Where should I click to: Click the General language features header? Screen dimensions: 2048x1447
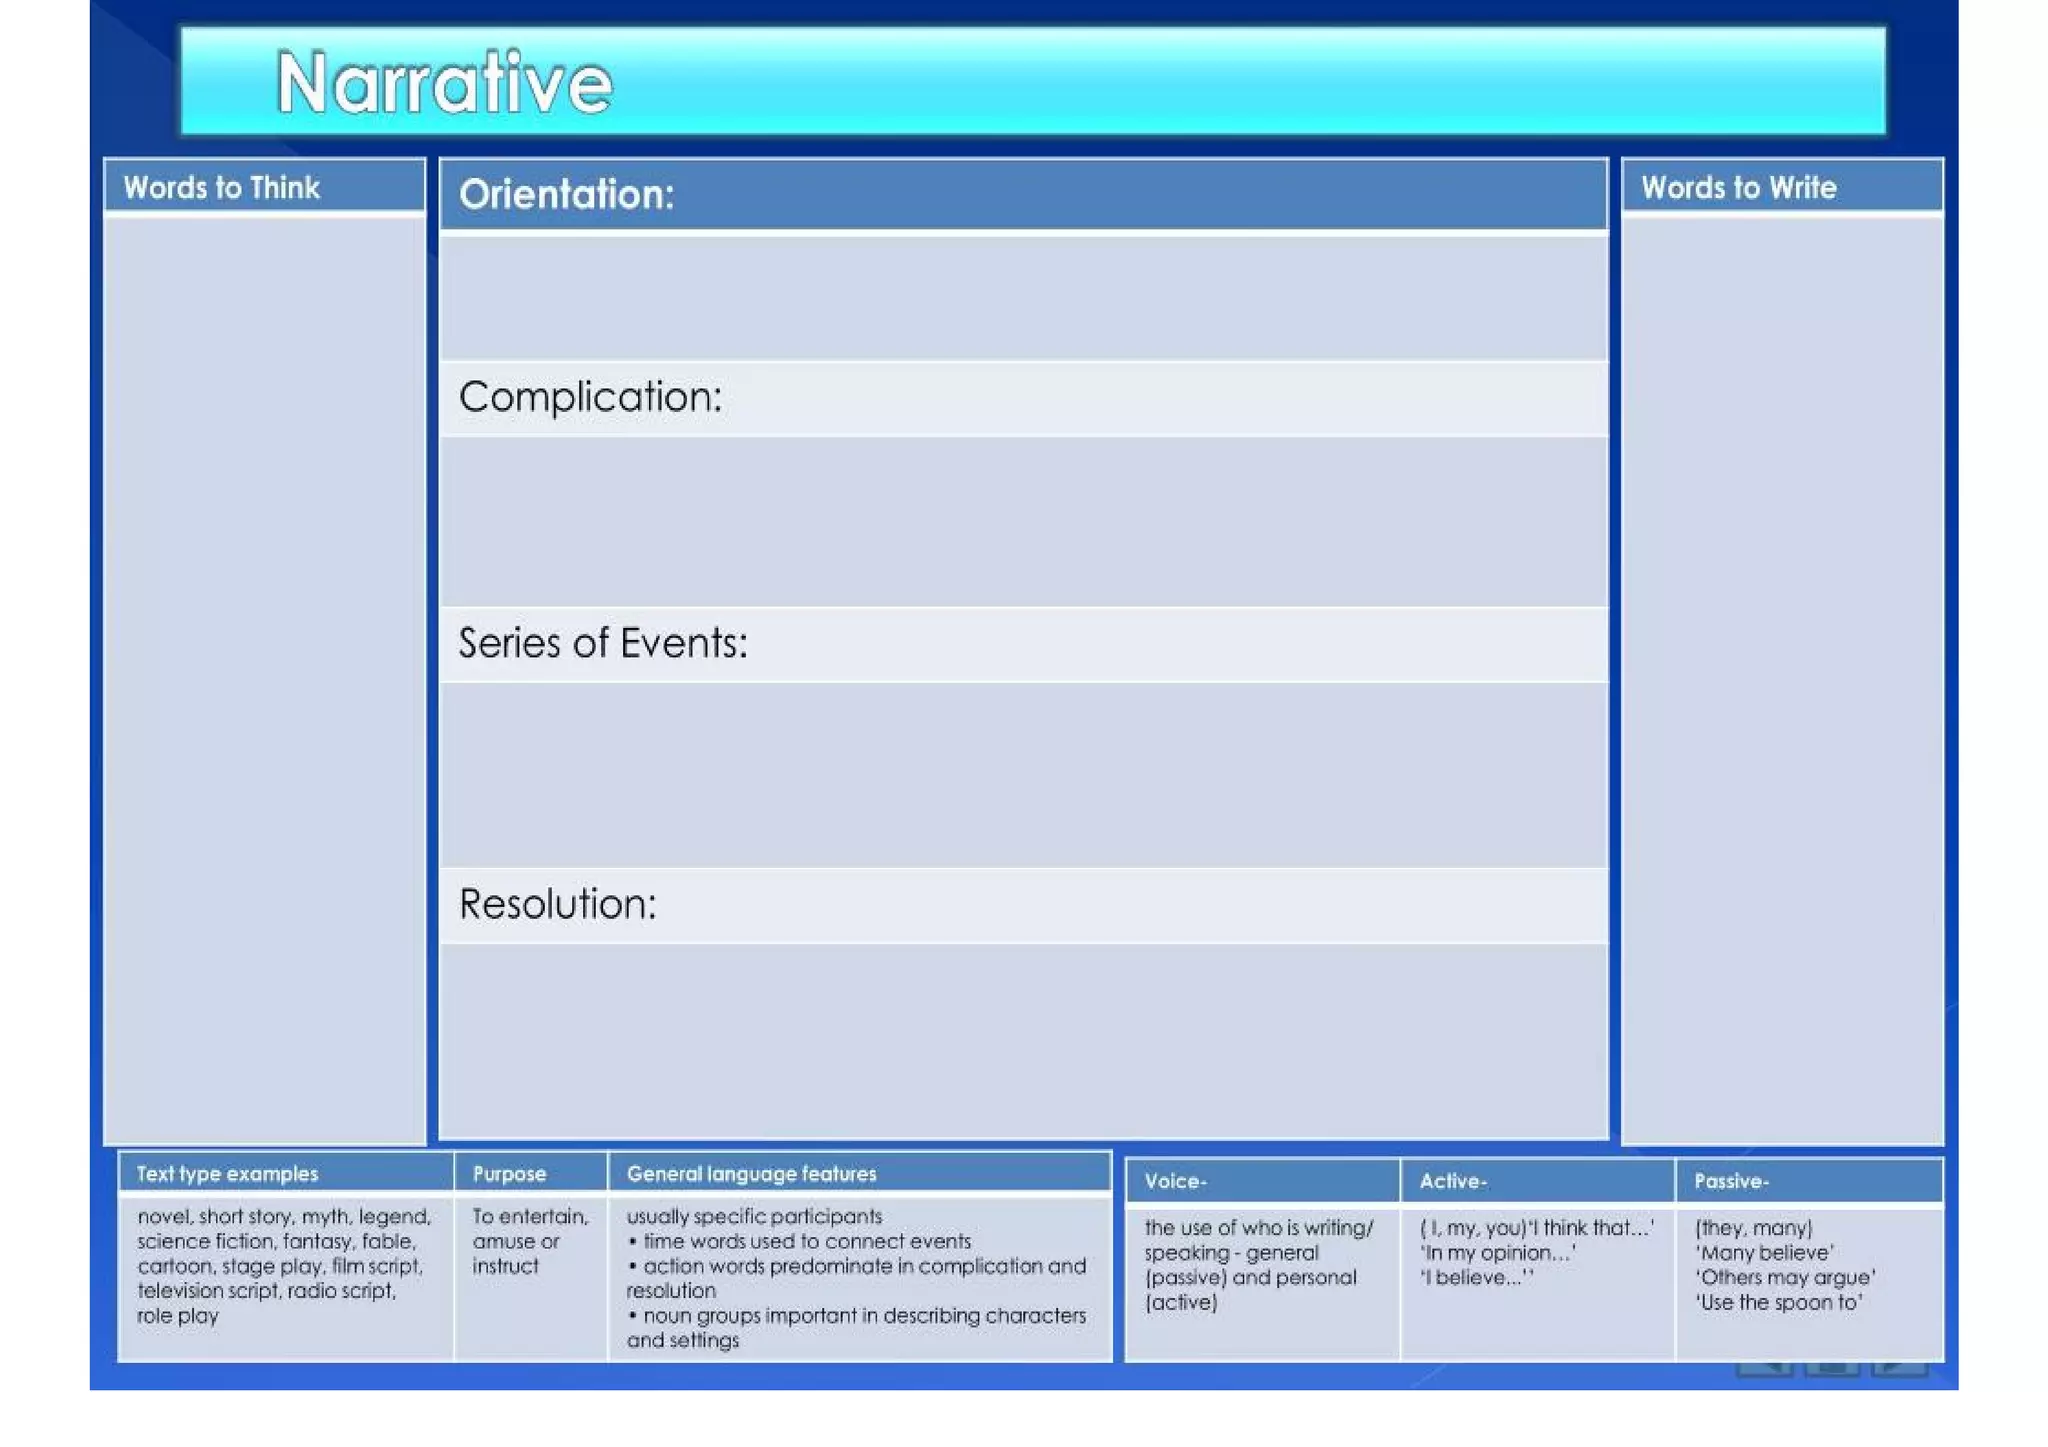(x=860, y=1173)
